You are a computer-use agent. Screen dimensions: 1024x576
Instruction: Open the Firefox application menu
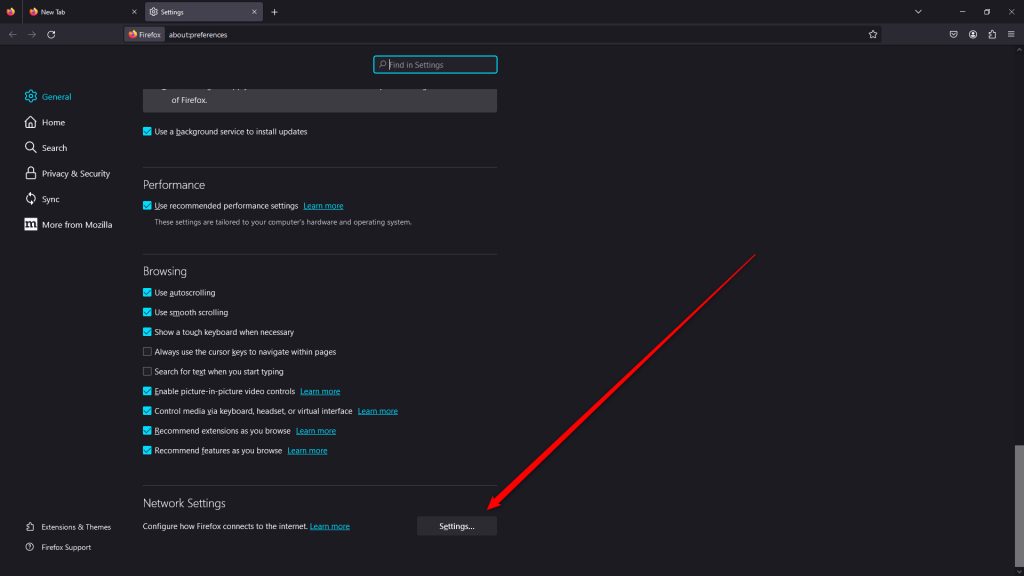click(1012, 33)
